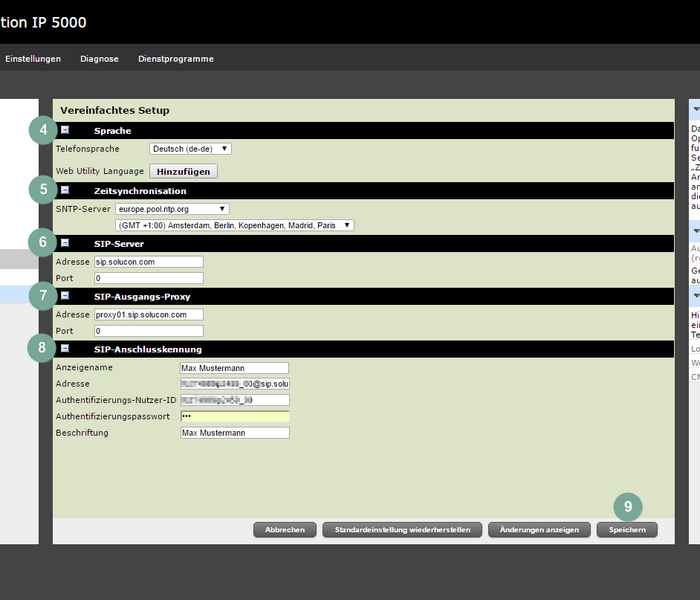The width and height of the screenshot is (700, 600).
Task: Collapse the Sprache section
Action: pos(65,130)
